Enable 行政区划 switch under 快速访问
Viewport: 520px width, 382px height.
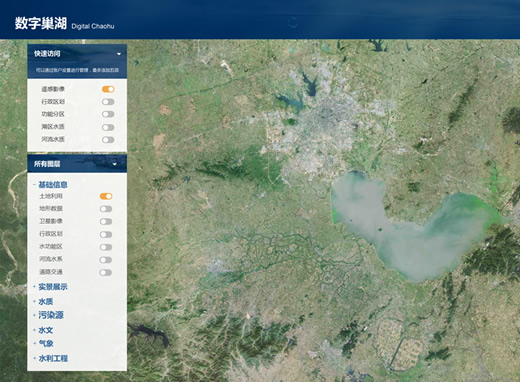click(x=108, y=102)
